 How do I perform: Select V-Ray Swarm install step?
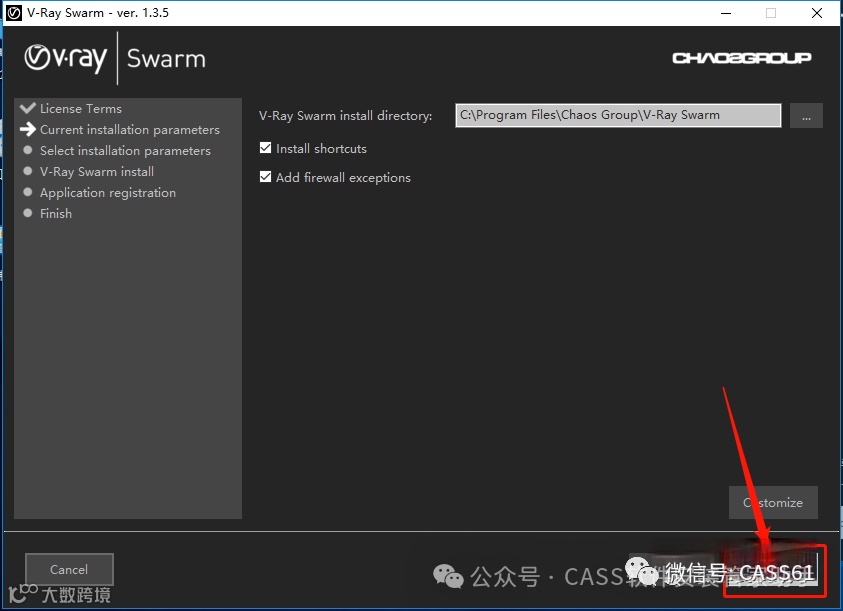tap(97, 172)
